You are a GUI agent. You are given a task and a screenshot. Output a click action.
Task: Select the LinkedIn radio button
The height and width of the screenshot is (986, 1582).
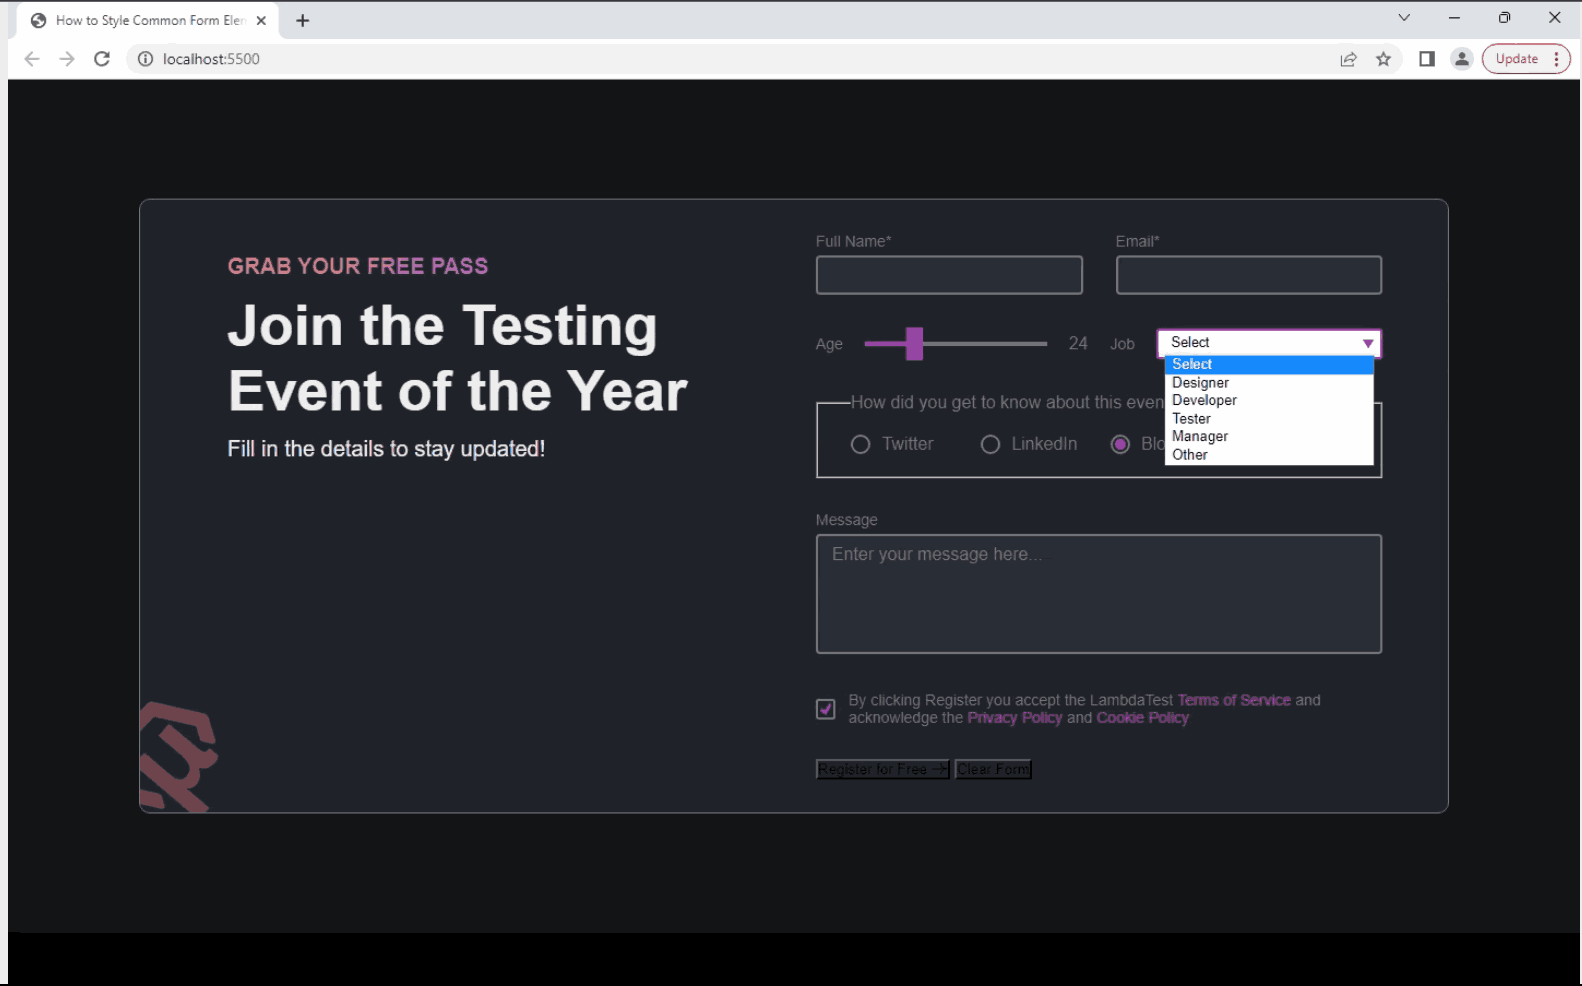990,444
